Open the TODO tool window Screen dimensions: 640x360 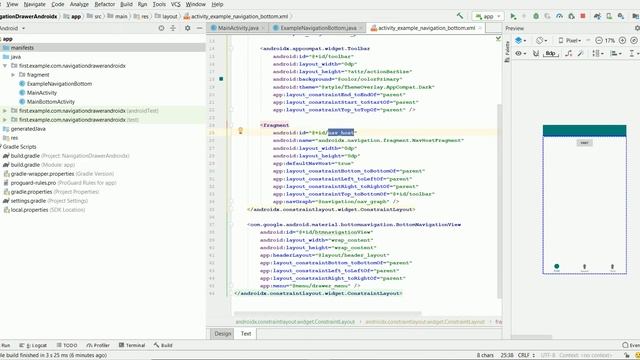pyautogui.click(x=67, y=345)
